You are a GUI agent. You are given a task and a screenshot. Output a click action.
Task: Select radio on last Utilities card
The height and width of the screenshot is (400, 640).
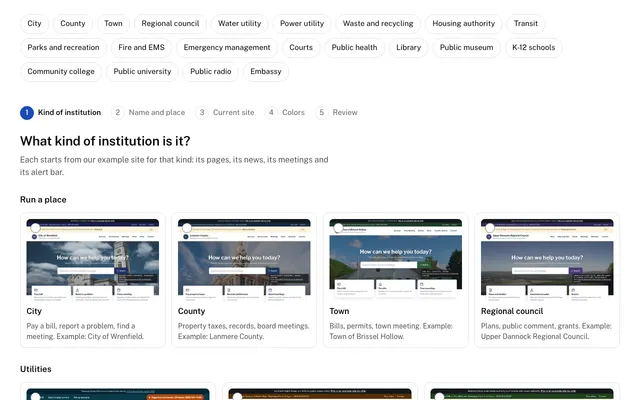[440, 397]
